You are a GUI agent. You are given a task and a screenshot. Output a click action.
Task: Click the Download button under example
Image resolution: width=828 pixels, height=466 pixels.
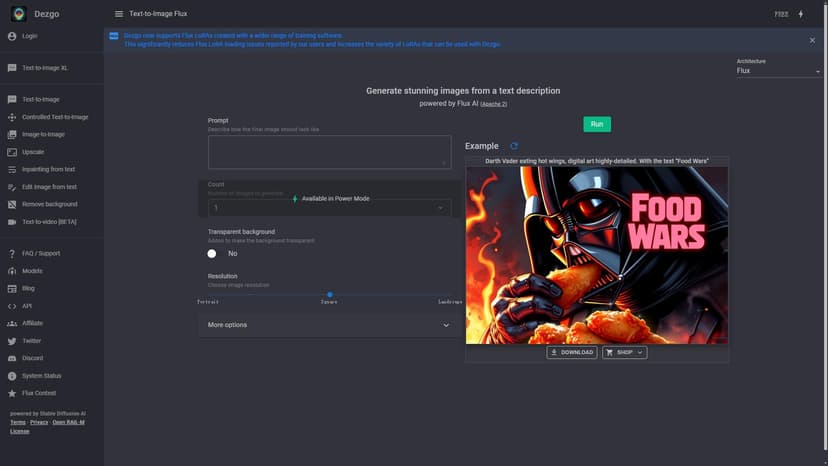pos(572,352)
